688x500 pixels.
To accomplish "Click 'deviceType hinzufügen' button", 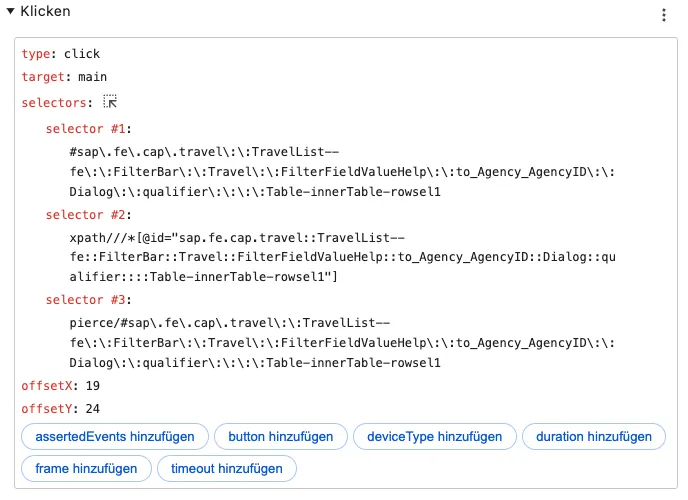I will 434,437.
